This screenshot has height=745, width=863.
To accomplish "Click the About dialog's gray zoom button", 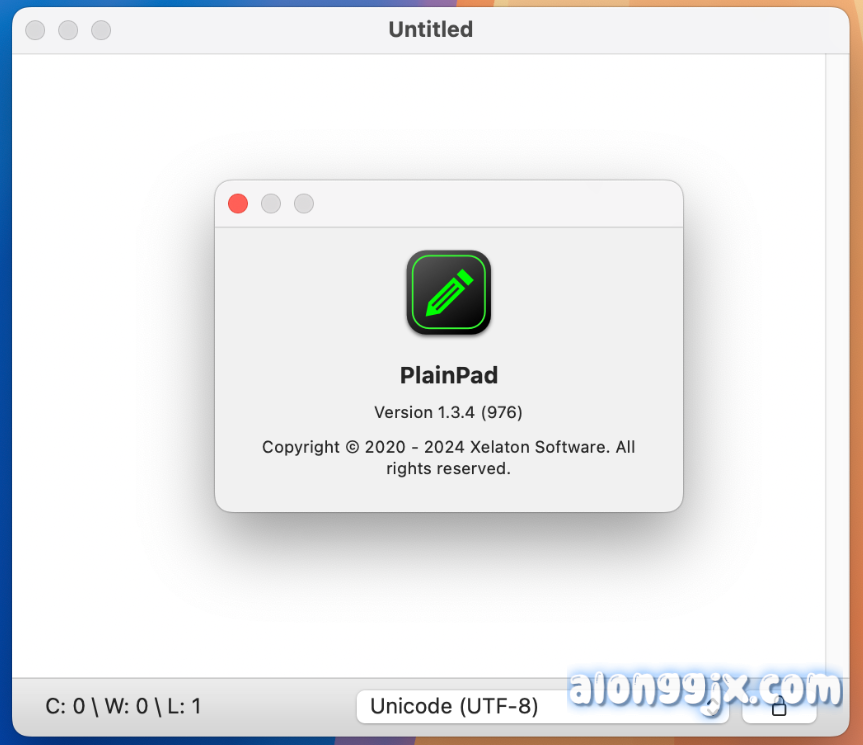I will 304,204.
